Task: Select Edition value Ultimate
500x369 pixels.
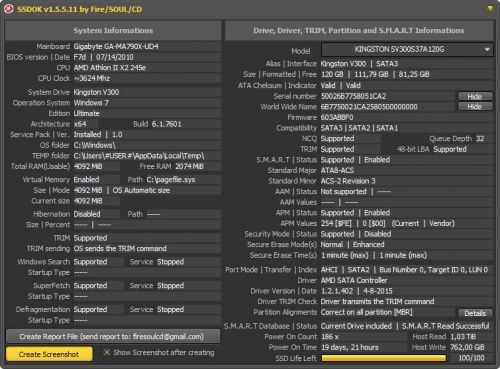Action: pos(87,113)
